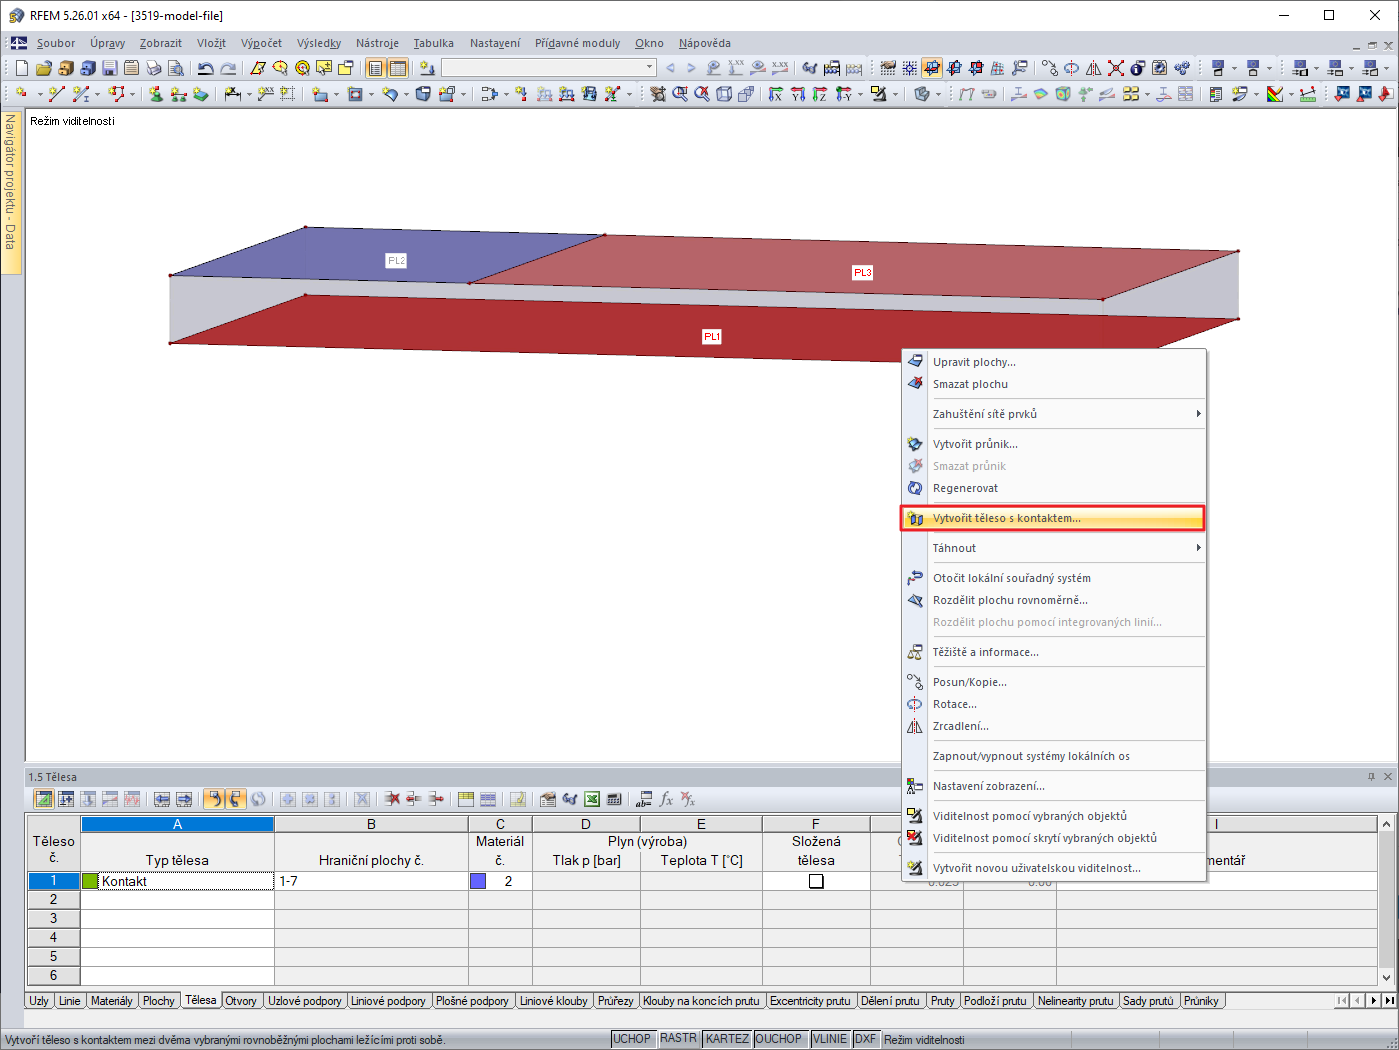This screenshot has height=1050, width=1399.
Task: Toggle the Project Navigator panel icon
Action: [x=375, y=68]
